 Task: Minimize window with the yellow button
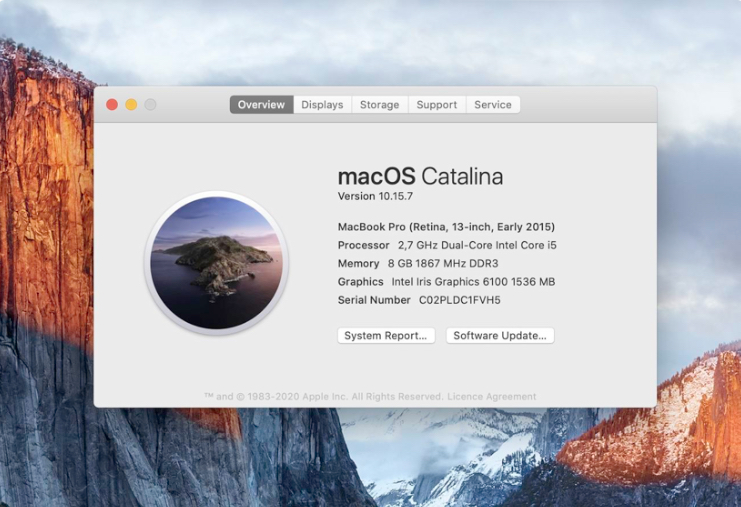tap(131, 104)
